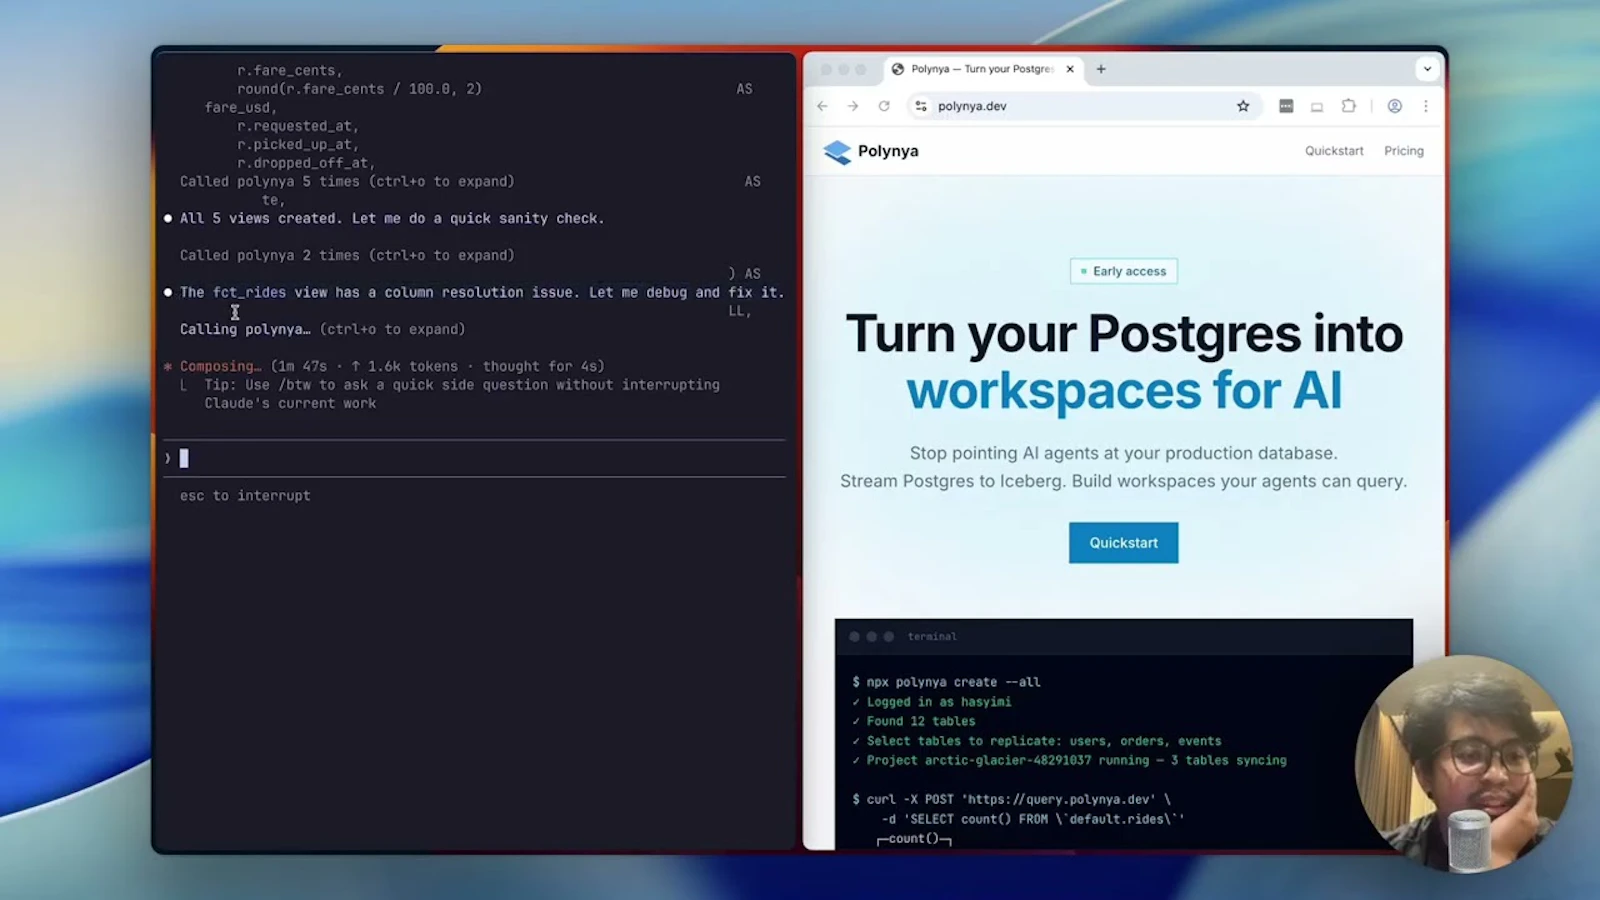Click the curl POST command line
1600x900 pixels.
tap(1011, 800)
